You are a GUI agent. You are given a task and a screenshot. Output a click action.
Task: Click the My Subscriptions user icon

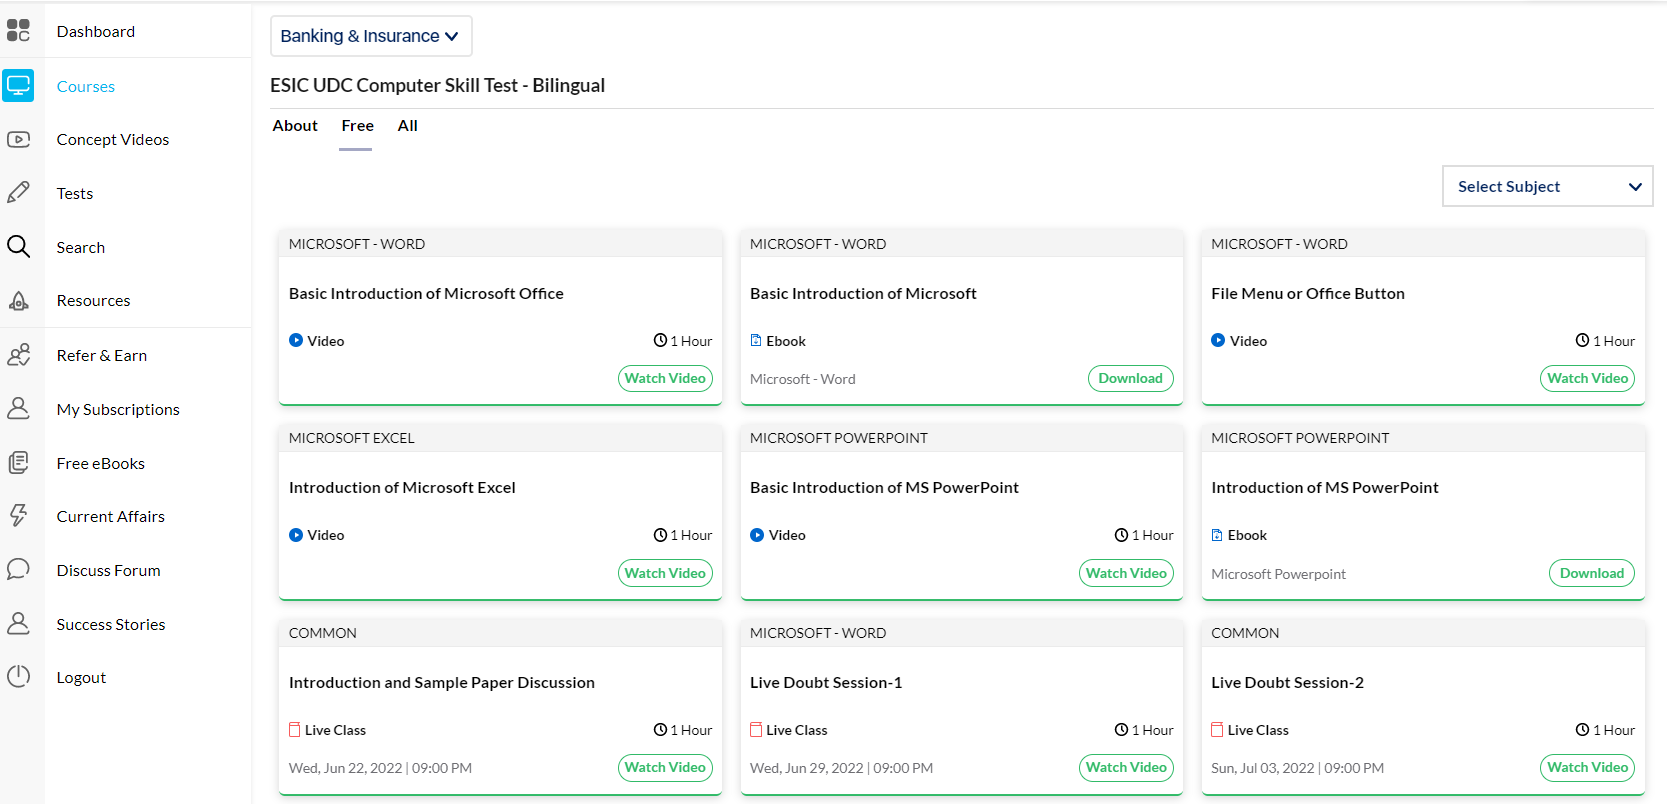(x=18, y=408)
